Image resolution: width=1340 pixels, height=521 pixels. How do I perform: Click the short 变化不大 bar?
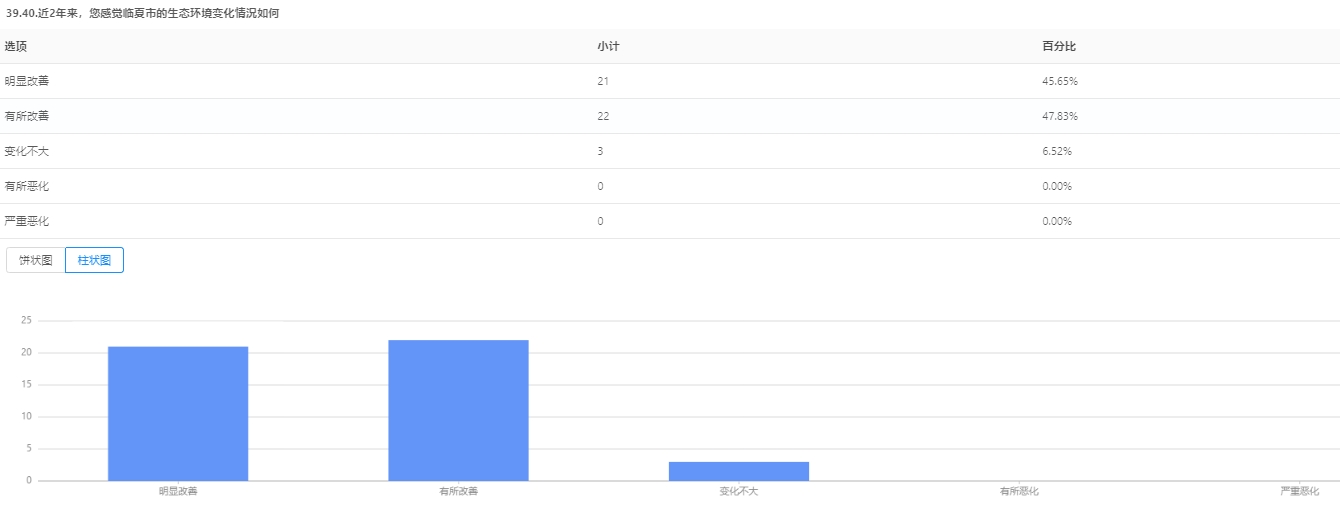(738, 471)
